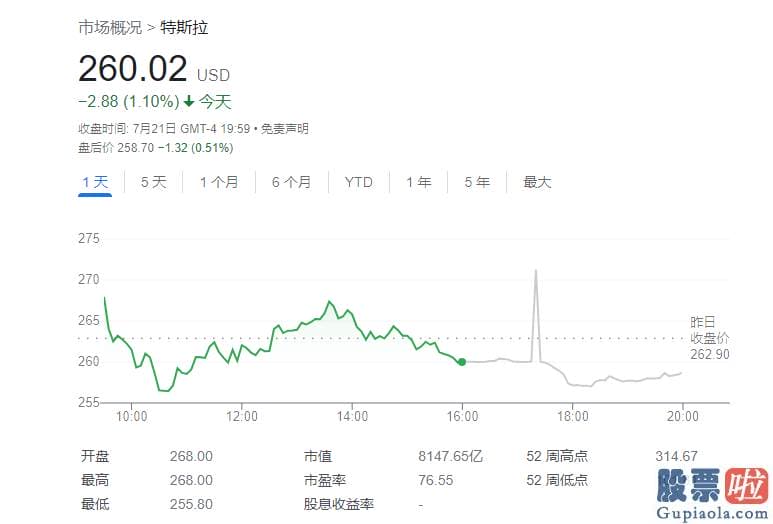The image size is (773, 524).
Task: Click the 20:00 time axis label
Action: 683,417
